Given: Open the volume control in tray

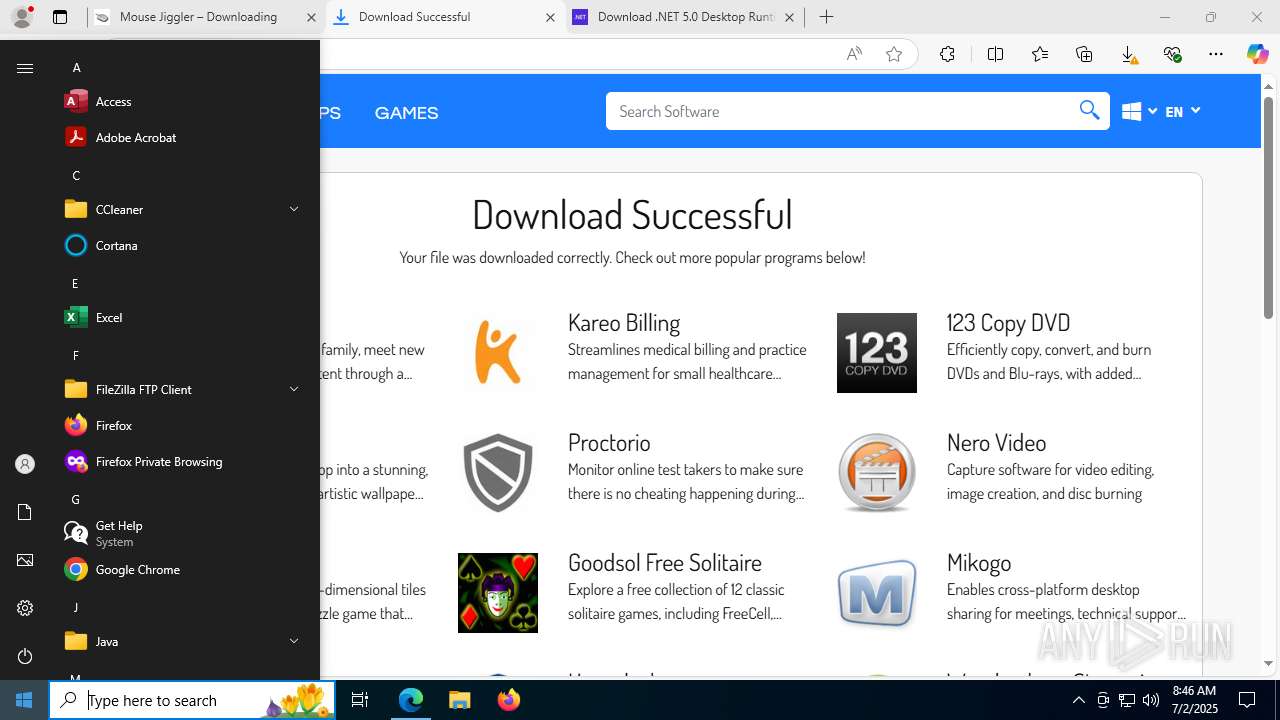Looking at the screenshot, I should pyautogui.click(x=1151, y=700).
